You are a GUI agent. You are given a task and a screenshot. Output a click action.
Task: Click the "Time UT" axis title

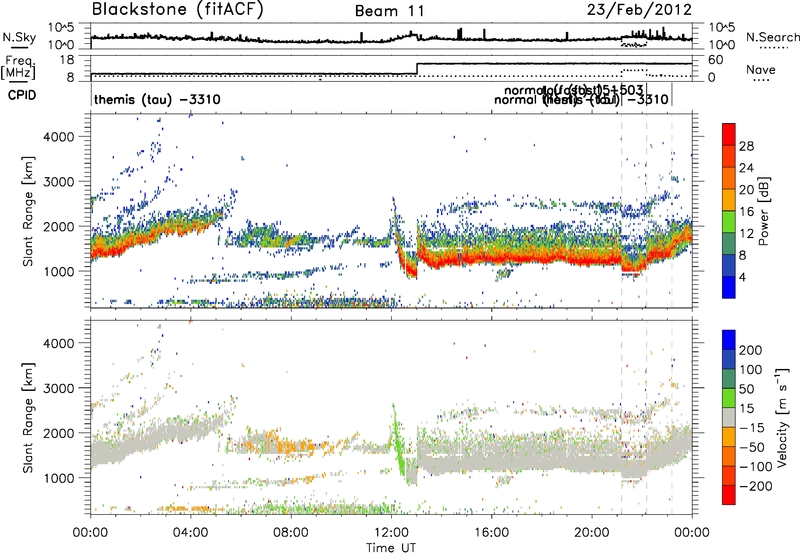(391, 547)
